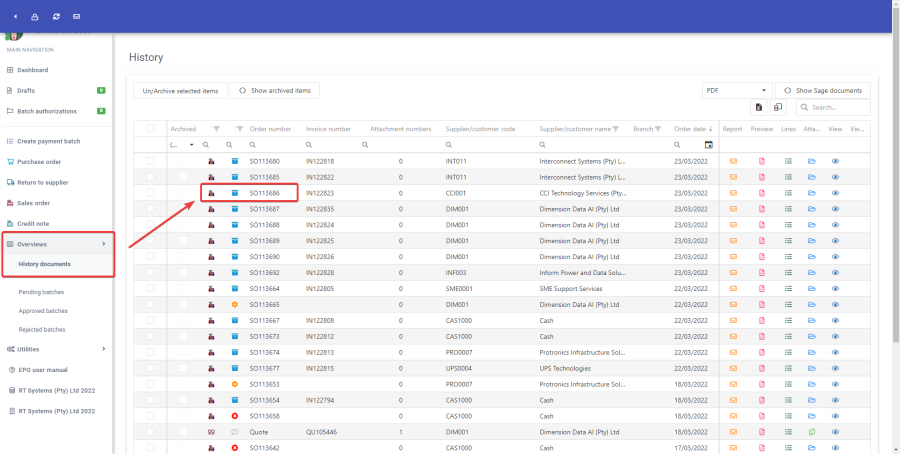Open Dashboard from the sidebar
Screen dimensions: 900x454
tap(32, 70)
